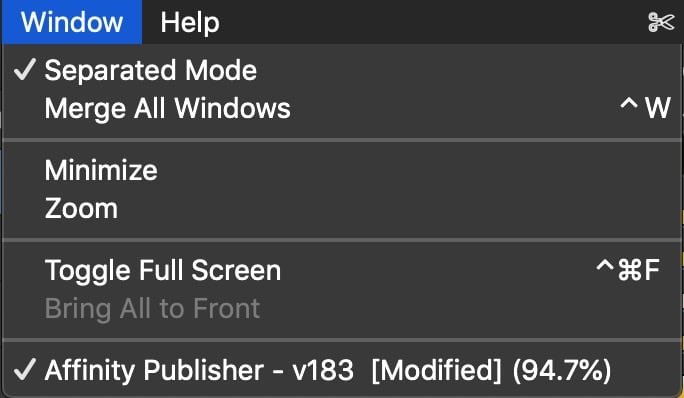The image size is (684, 398).
Task: Click the Command symbol in Full Screen shortcut
Action: (629, 270)
